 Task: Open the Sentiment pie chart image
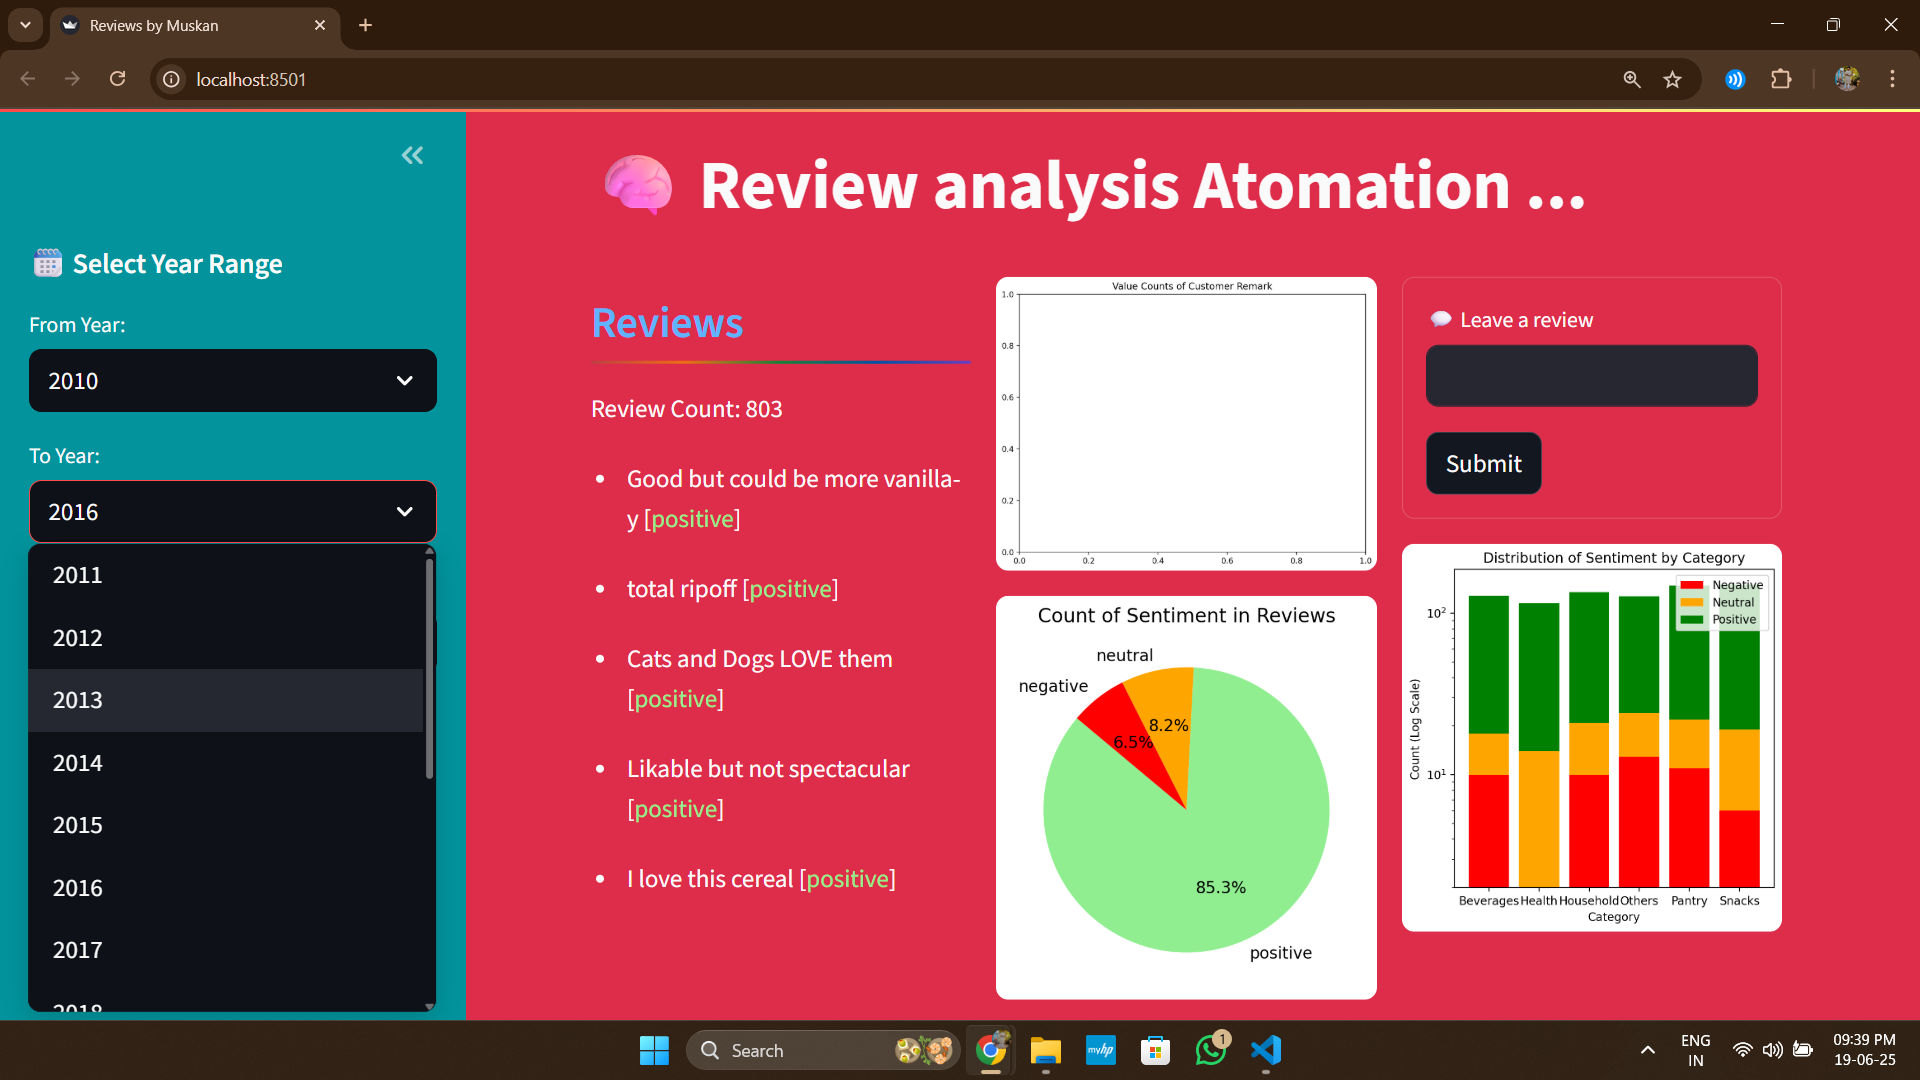tap(1186, 797)
